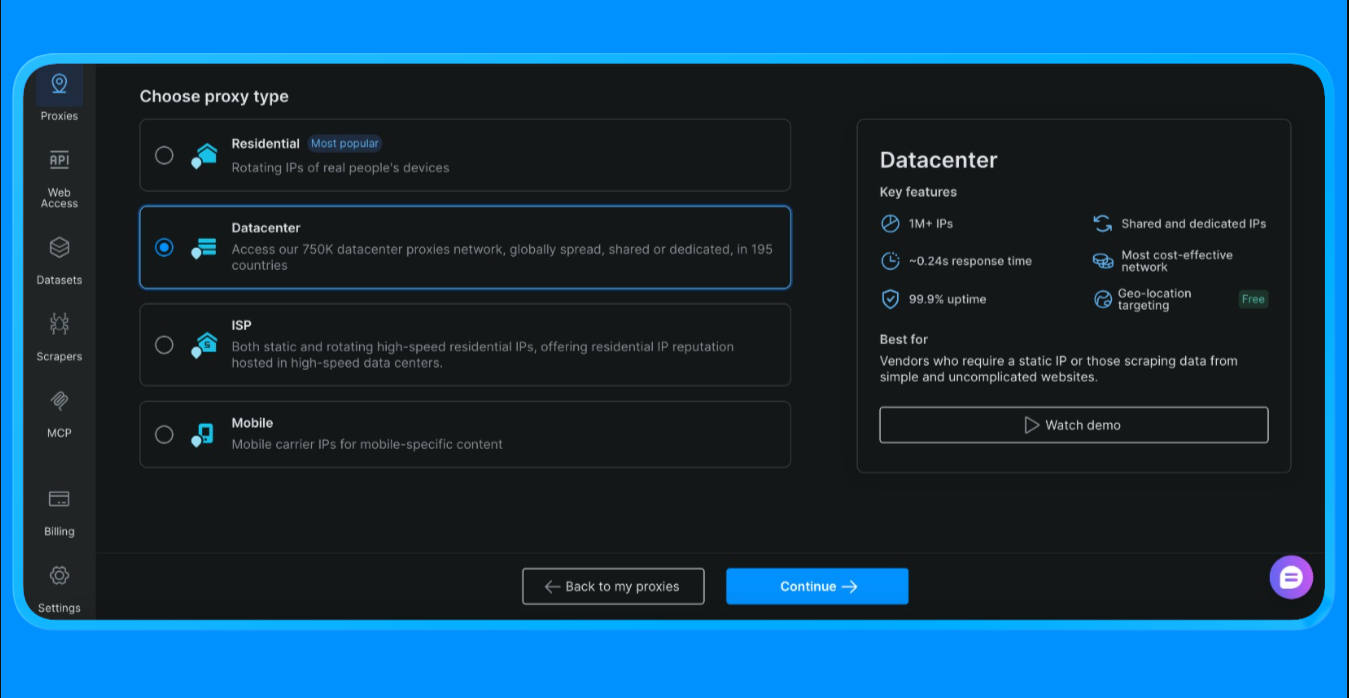Click the Most popular badge

click(345, 144)
